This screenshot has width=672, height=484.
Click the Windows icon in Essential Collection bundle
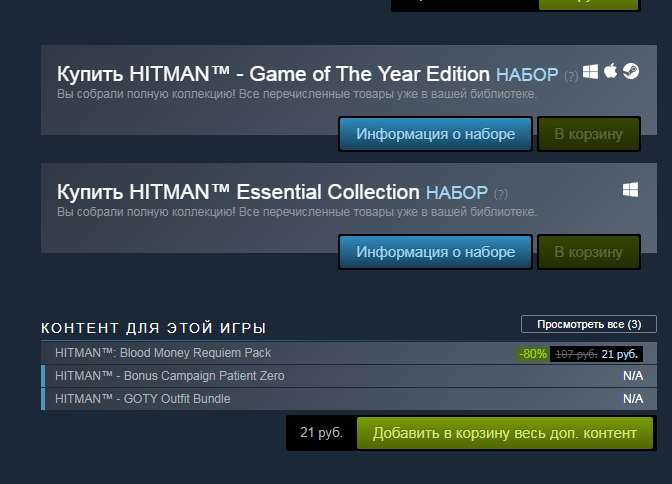[x=630, y=189]
